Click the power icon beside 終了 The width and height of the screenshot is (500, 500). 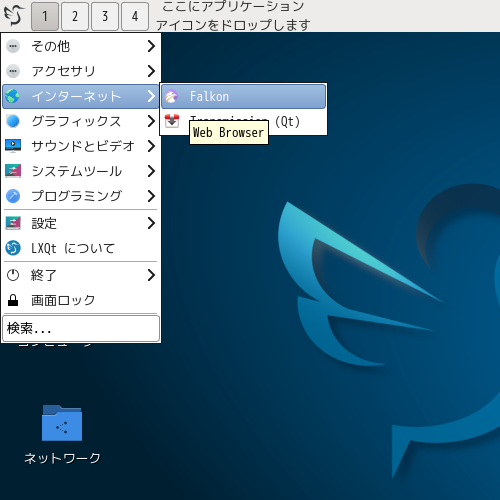pos(13,275)
